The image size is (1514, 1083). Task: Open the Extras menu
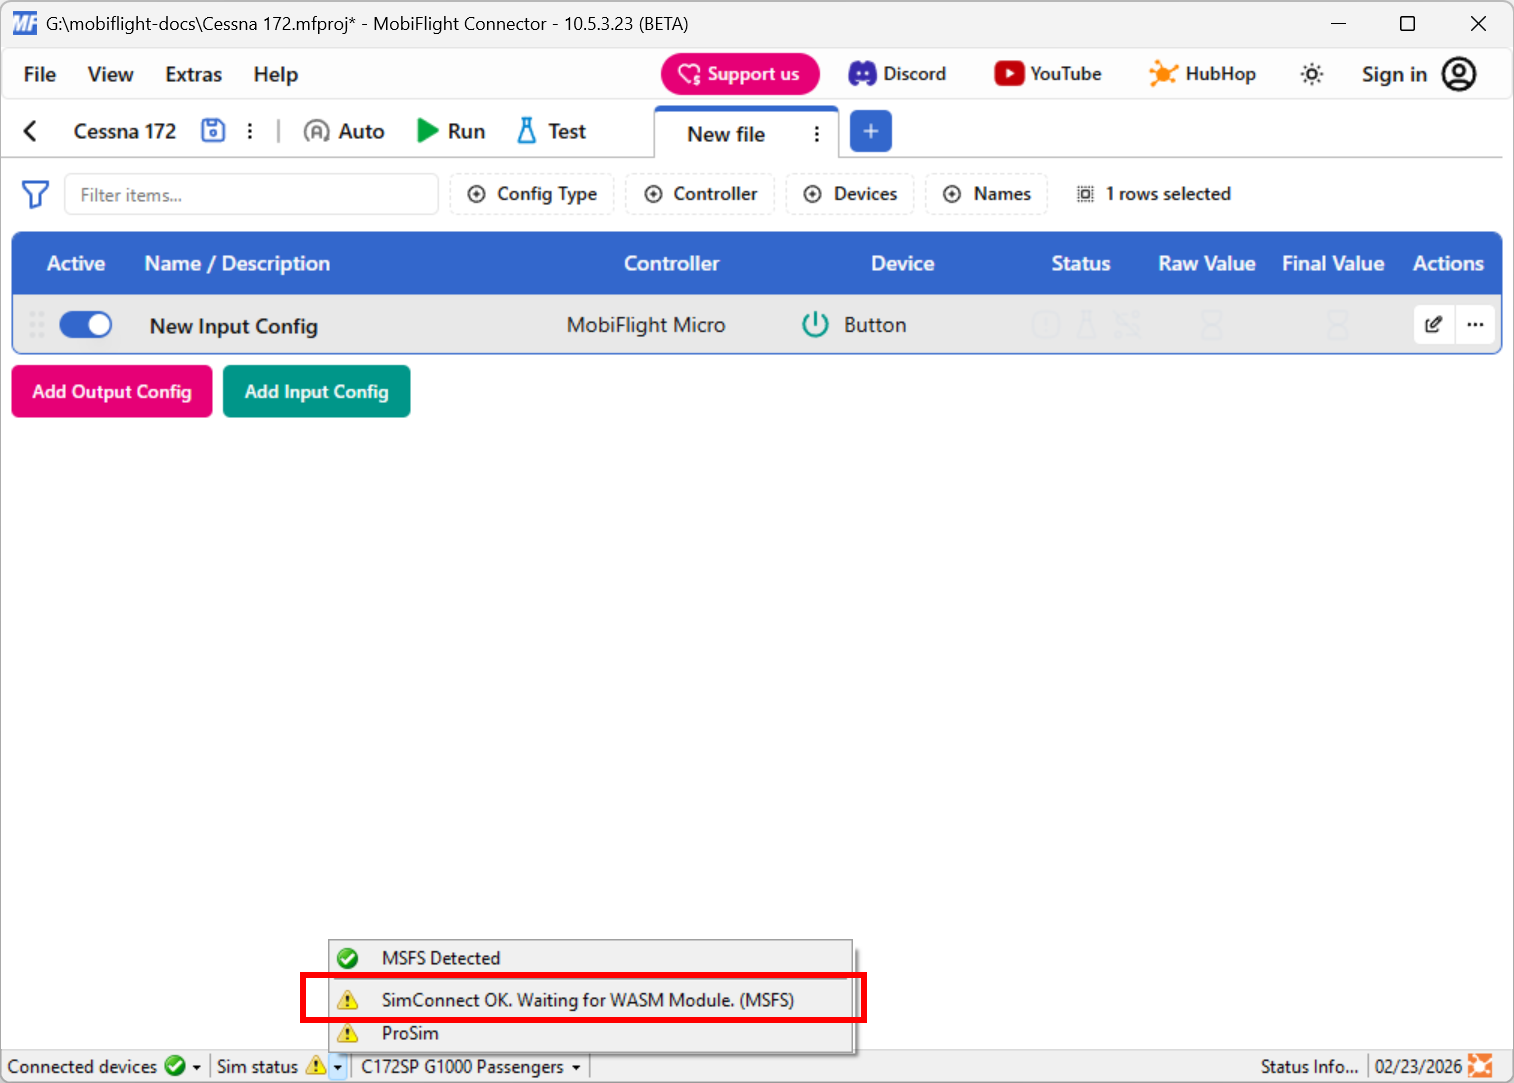click(x=193, y=75)
